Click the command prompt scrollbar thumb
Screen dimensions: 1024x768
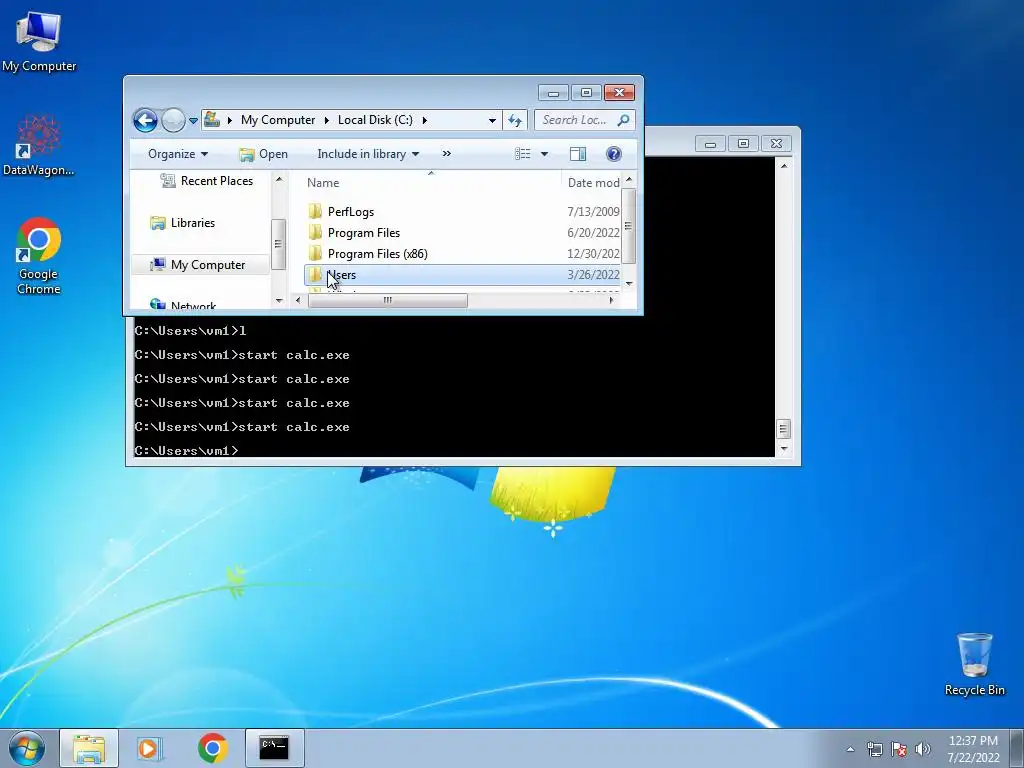coord(784,429)
